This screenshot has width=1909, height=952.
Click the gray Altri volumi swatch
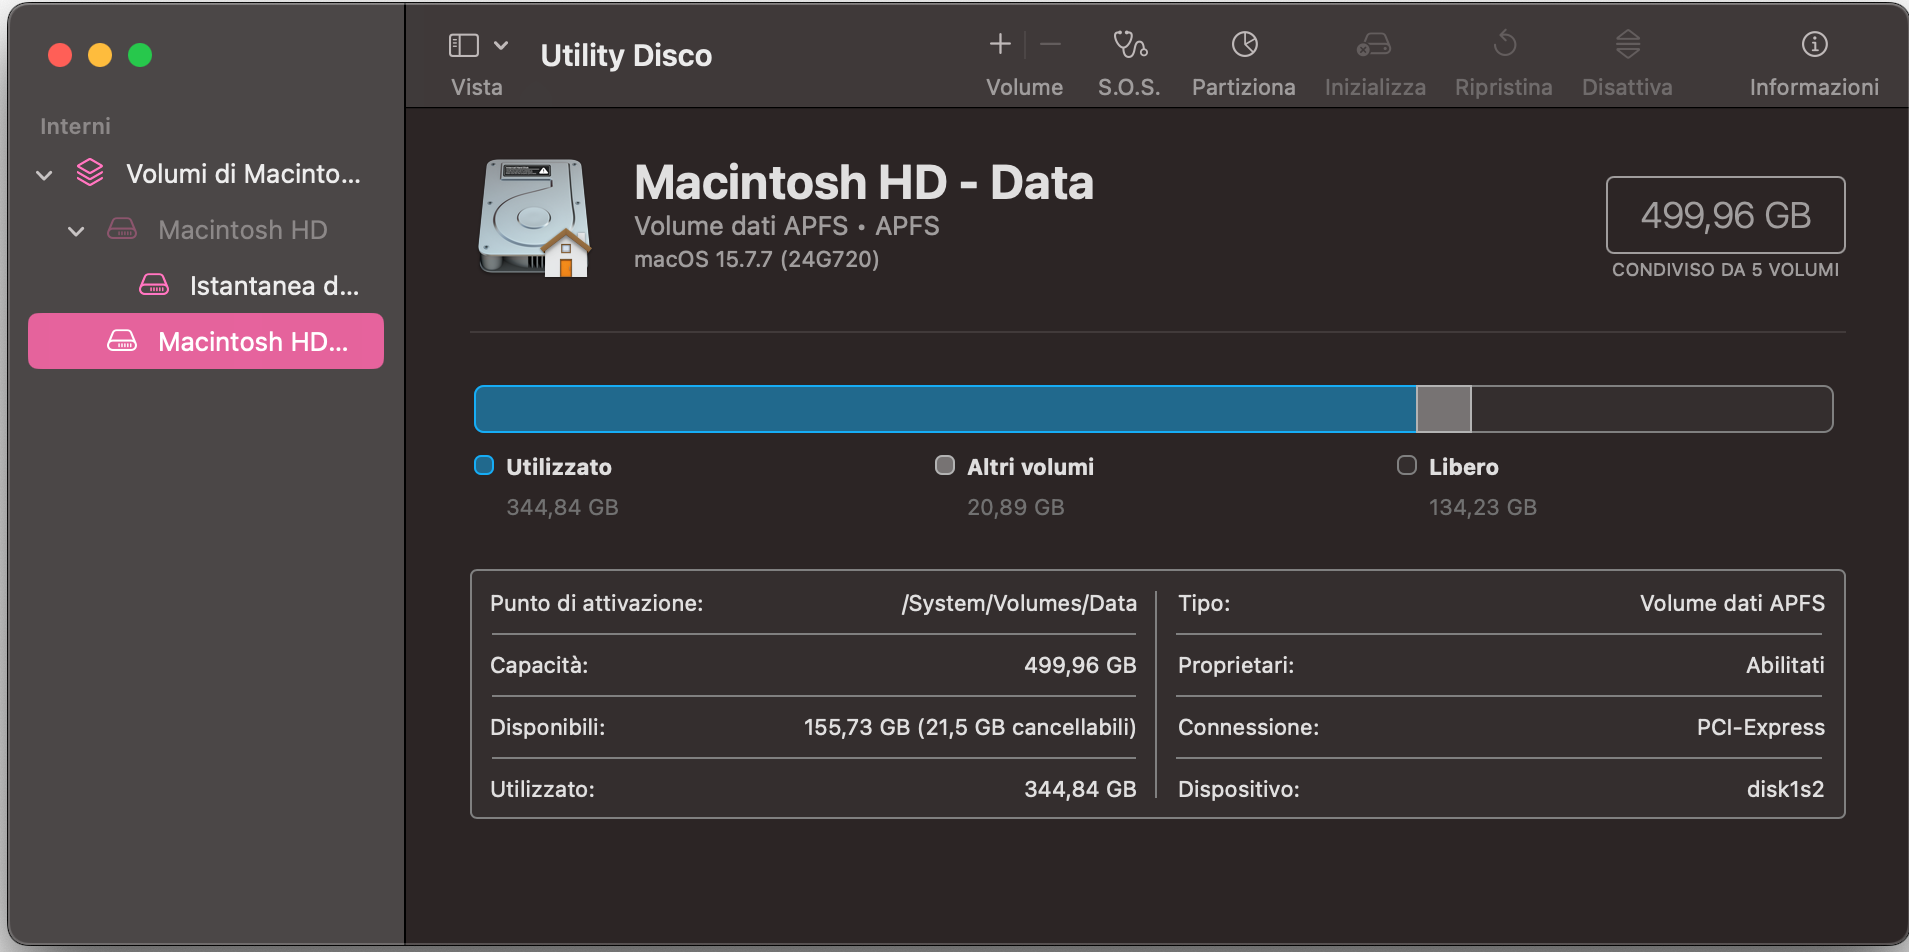945,465
